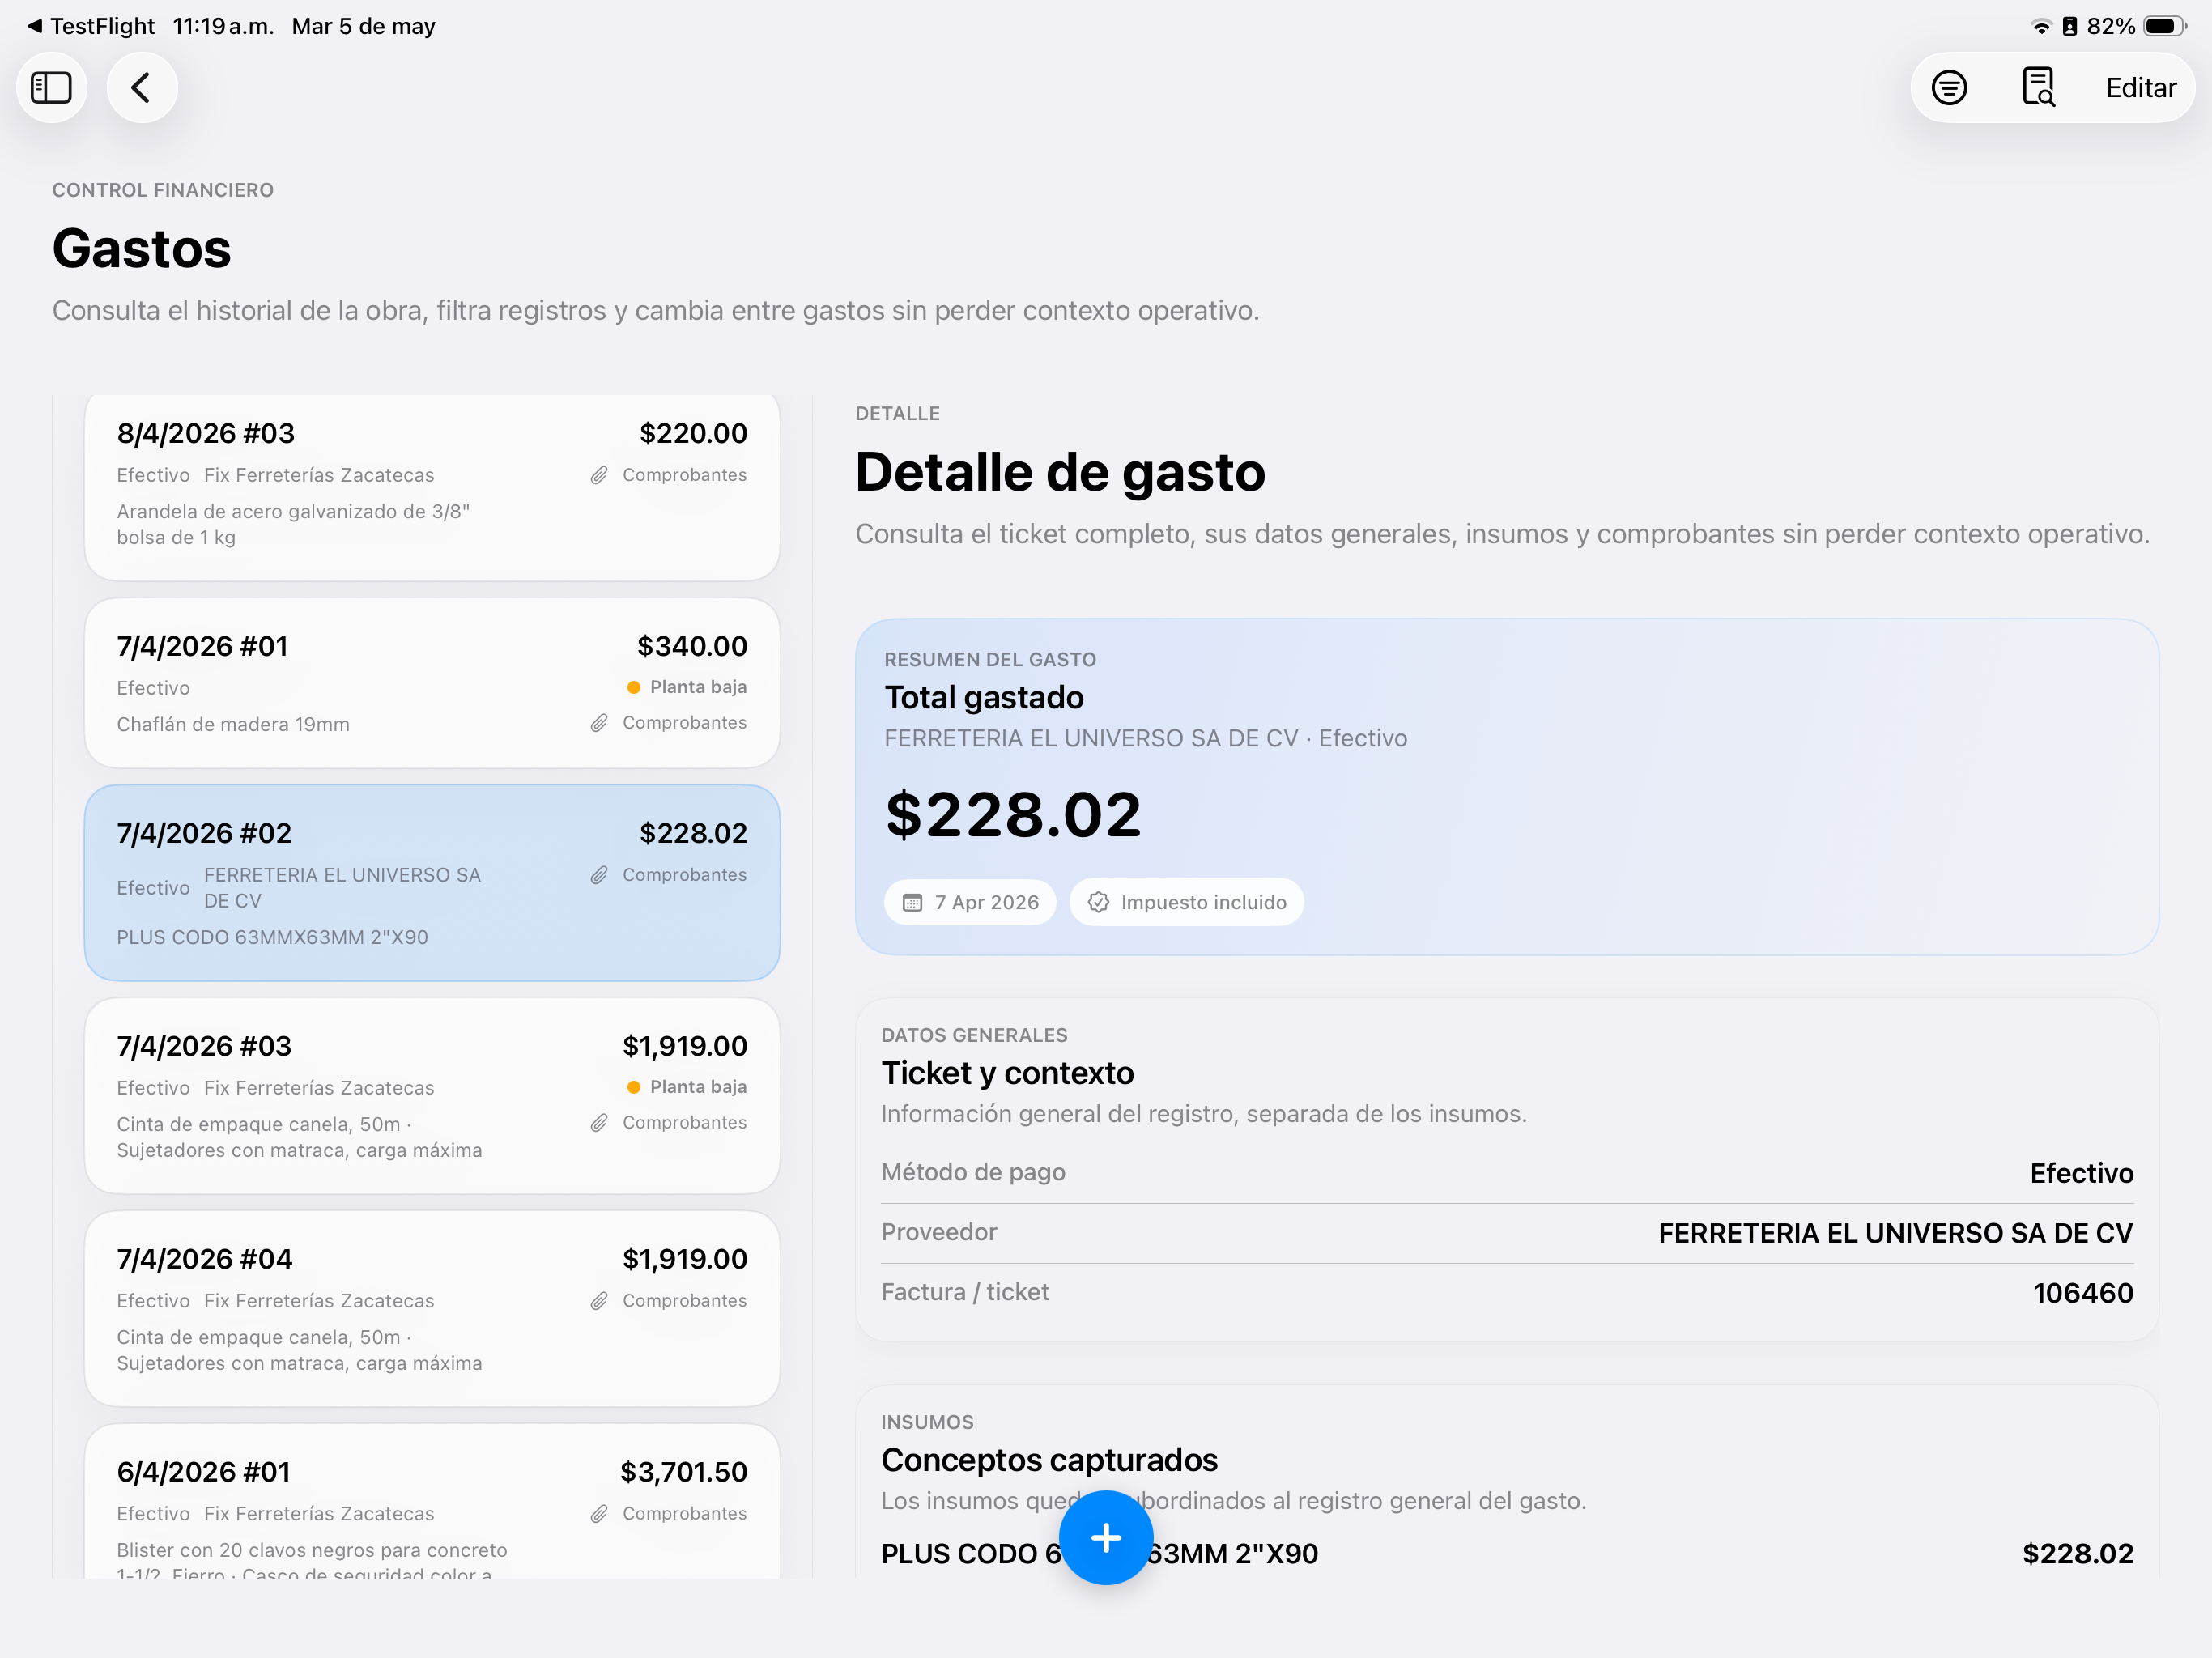Tap the Ticket y contexto heading
2212x1658 pixels.
(x=1007, y=1073)
